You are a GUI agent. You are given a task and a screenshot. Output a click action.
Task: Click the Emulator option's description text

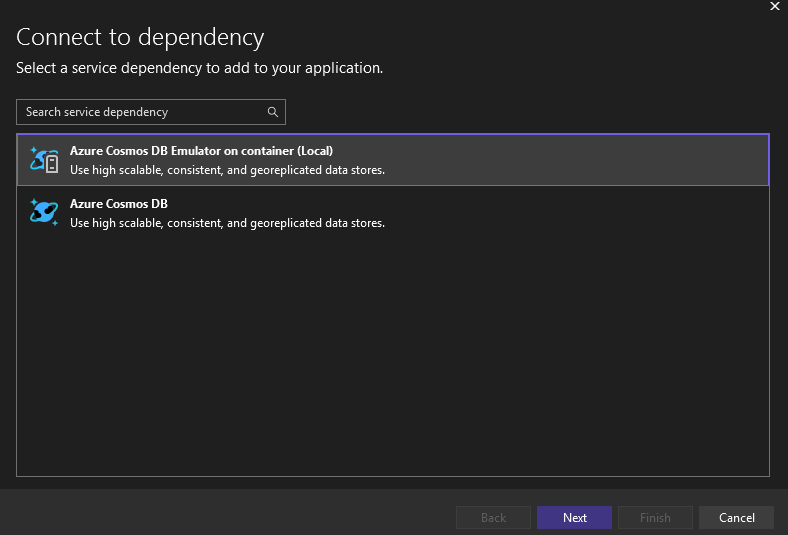[x=227, y=170]
